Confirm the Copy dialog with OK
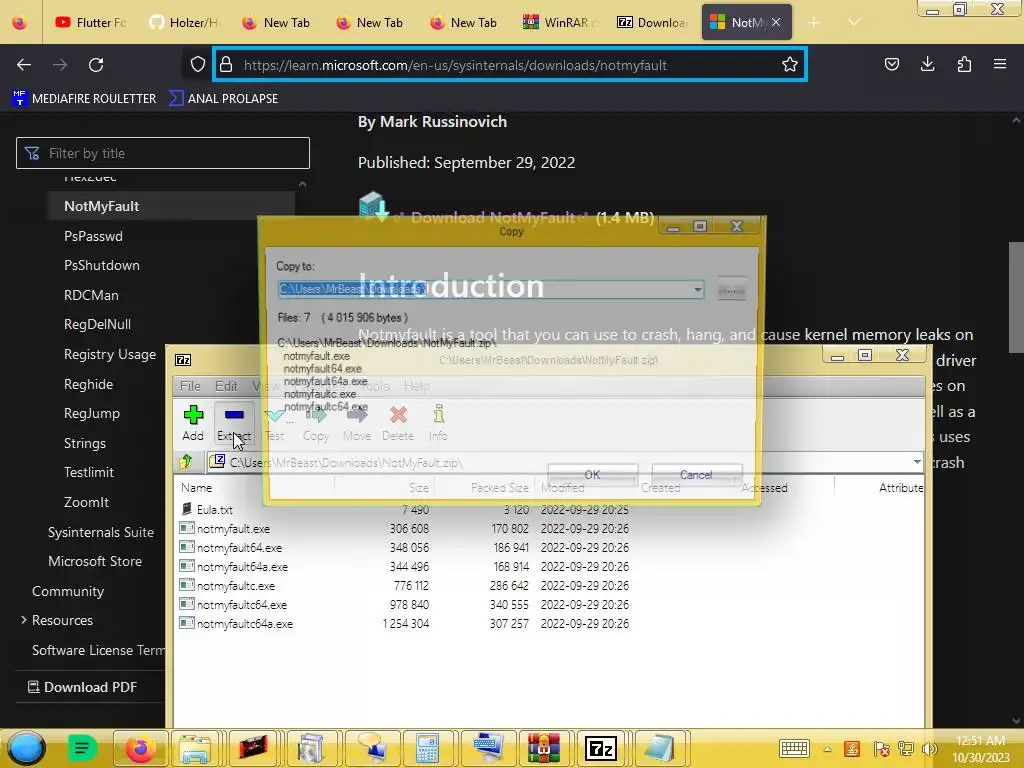 [592, 475]
